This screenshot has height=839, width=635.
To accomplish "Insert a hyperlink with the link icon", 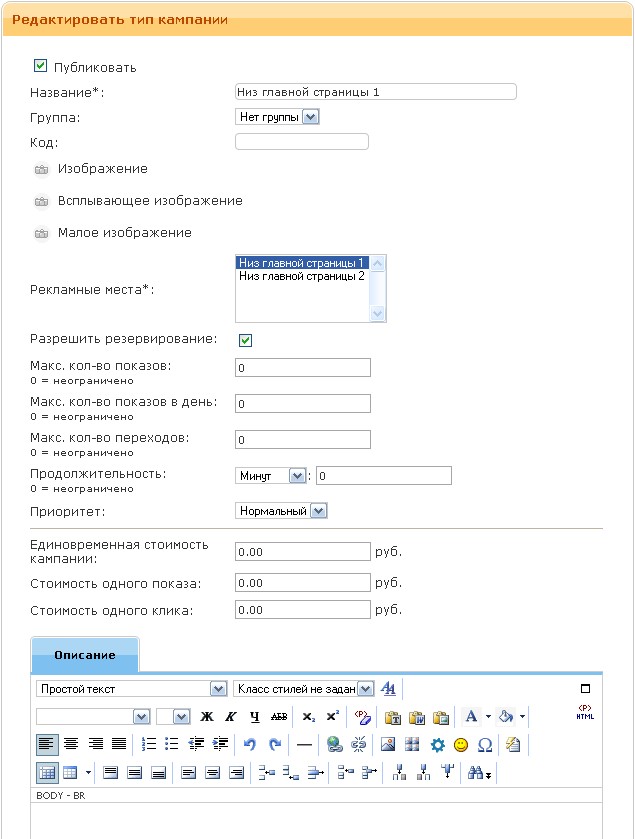I will pyautogui.click(x=335, y=745).
